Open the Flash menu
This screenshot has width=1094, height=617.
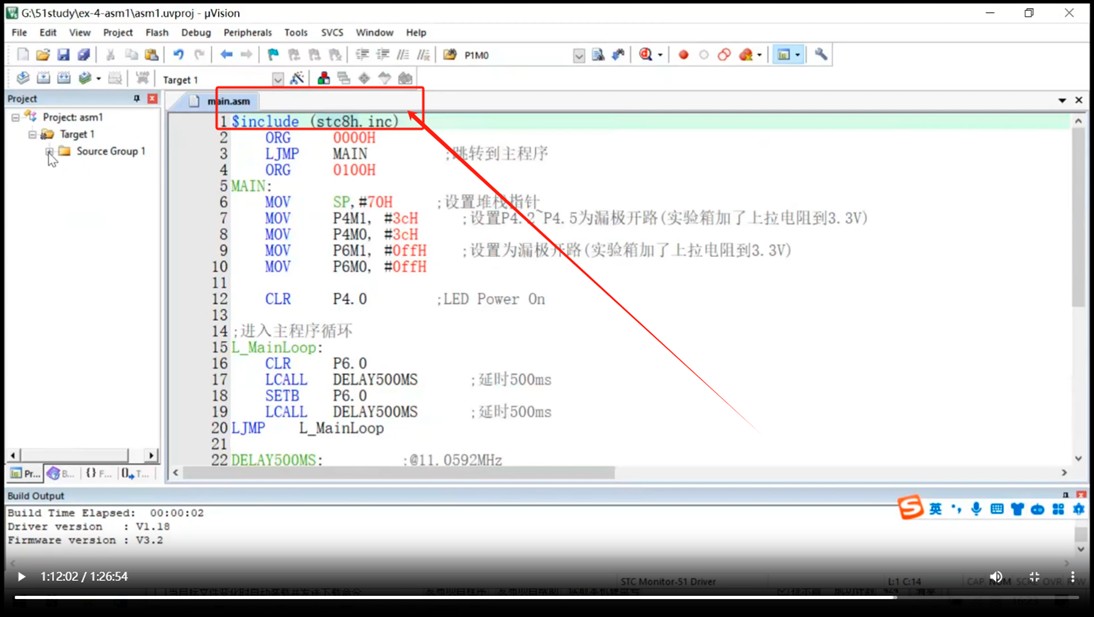coord(157,32)
